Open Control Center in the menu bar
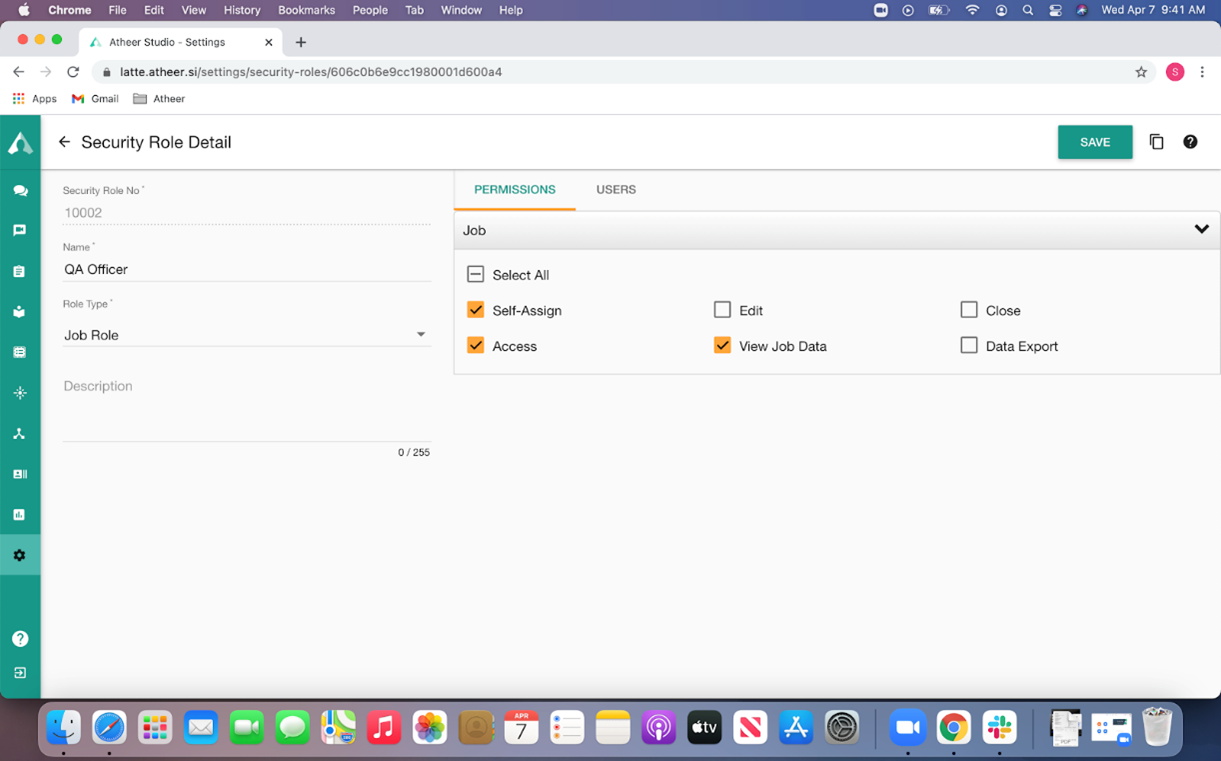 [1055, 10]
